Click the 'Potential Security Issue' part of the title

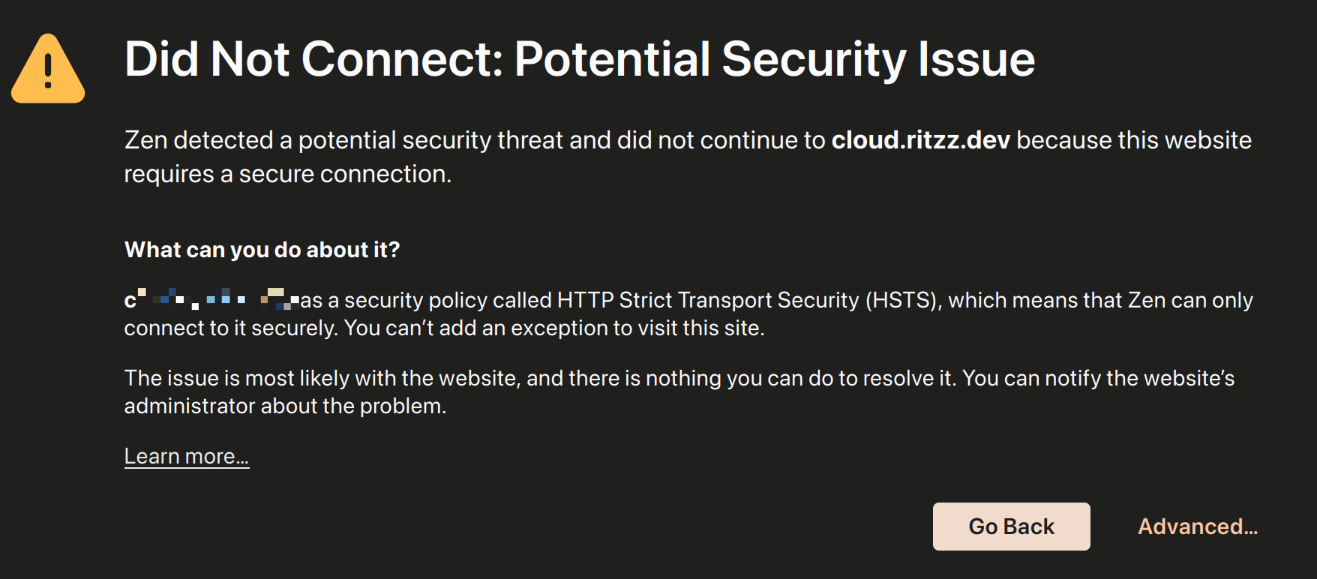[775, 60]
